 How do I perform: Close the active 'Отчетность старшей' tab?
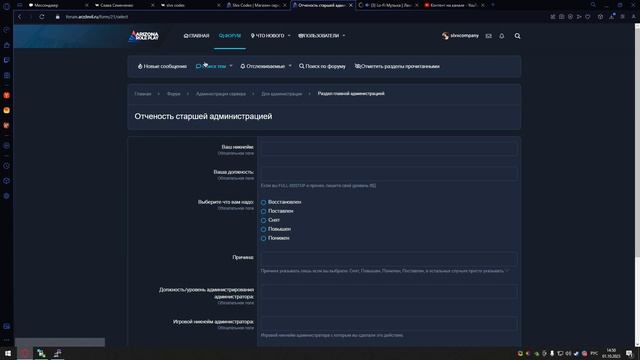351,5
